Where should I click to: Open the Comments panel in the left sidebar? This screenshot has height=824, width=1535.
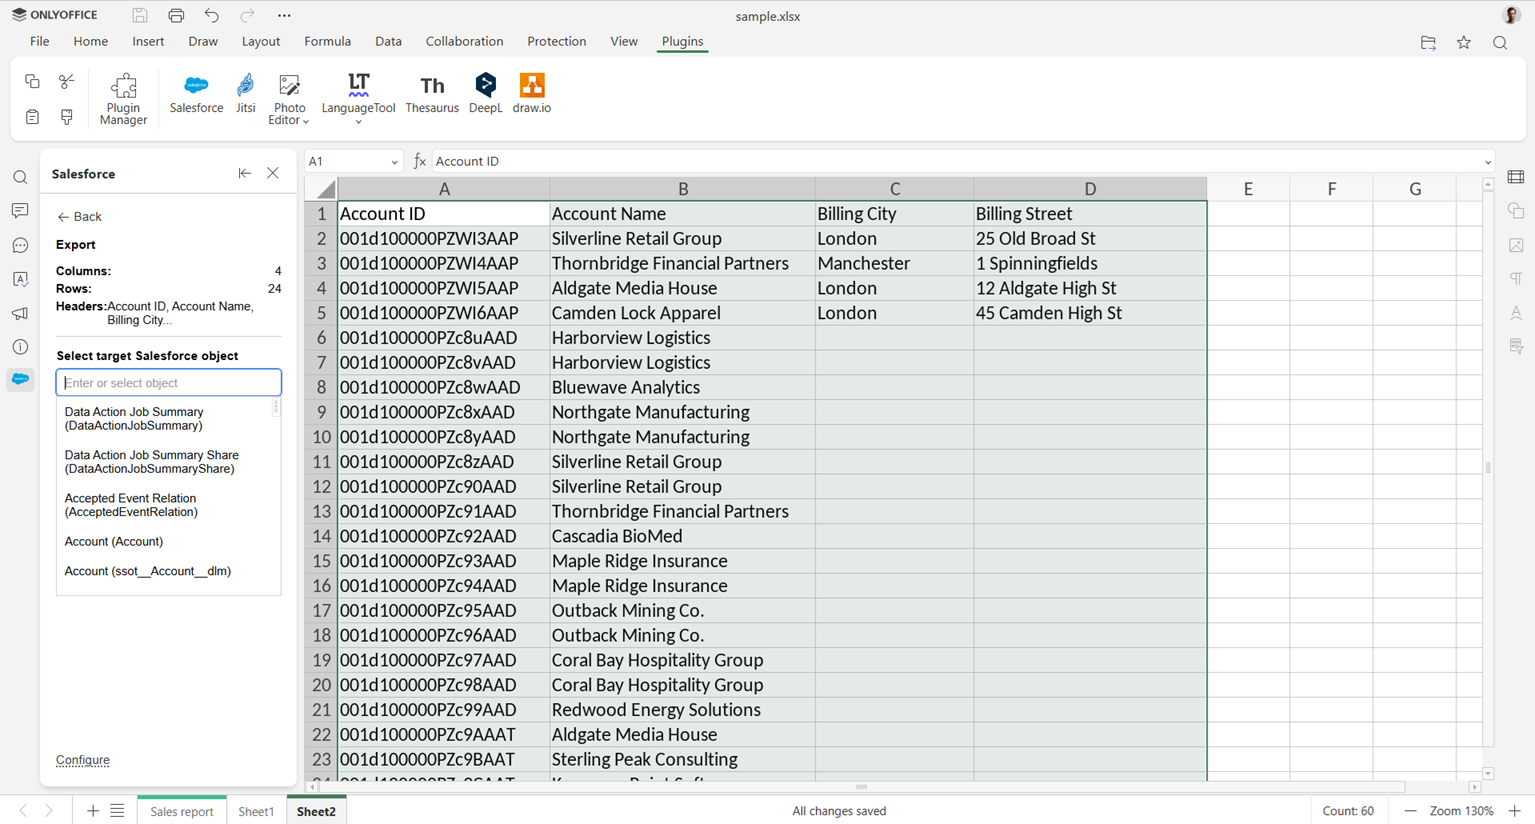20,211
